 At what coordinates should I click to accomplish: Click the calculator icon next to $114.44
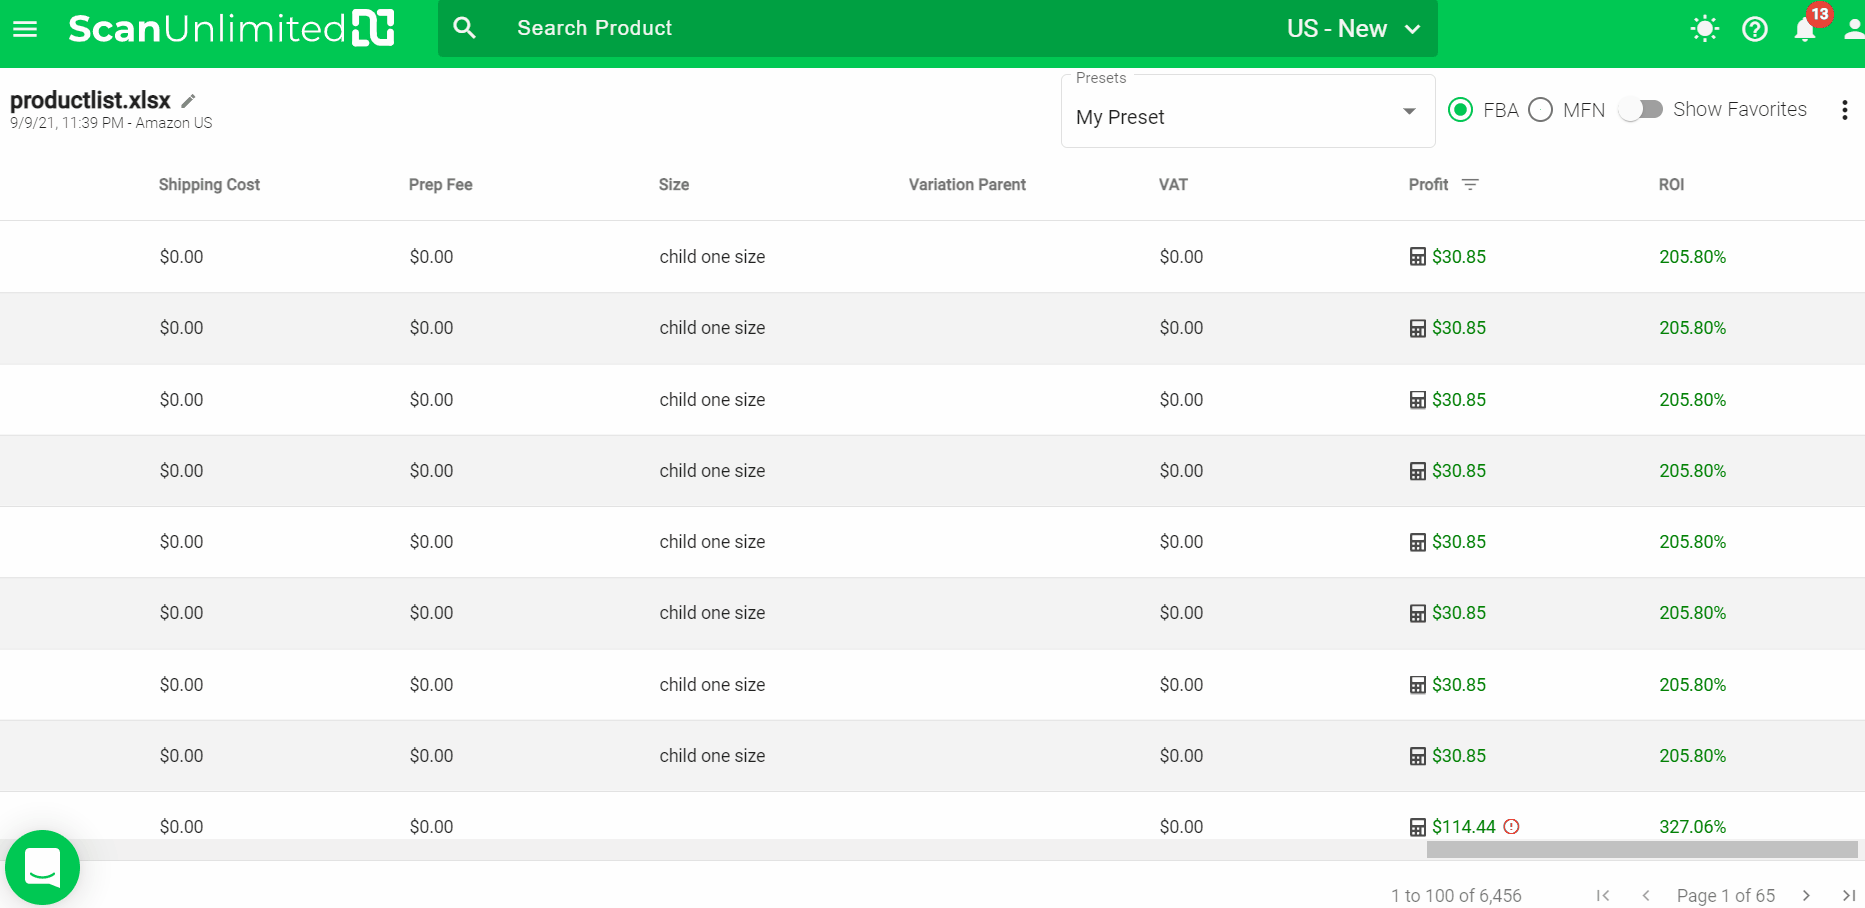1417,827
